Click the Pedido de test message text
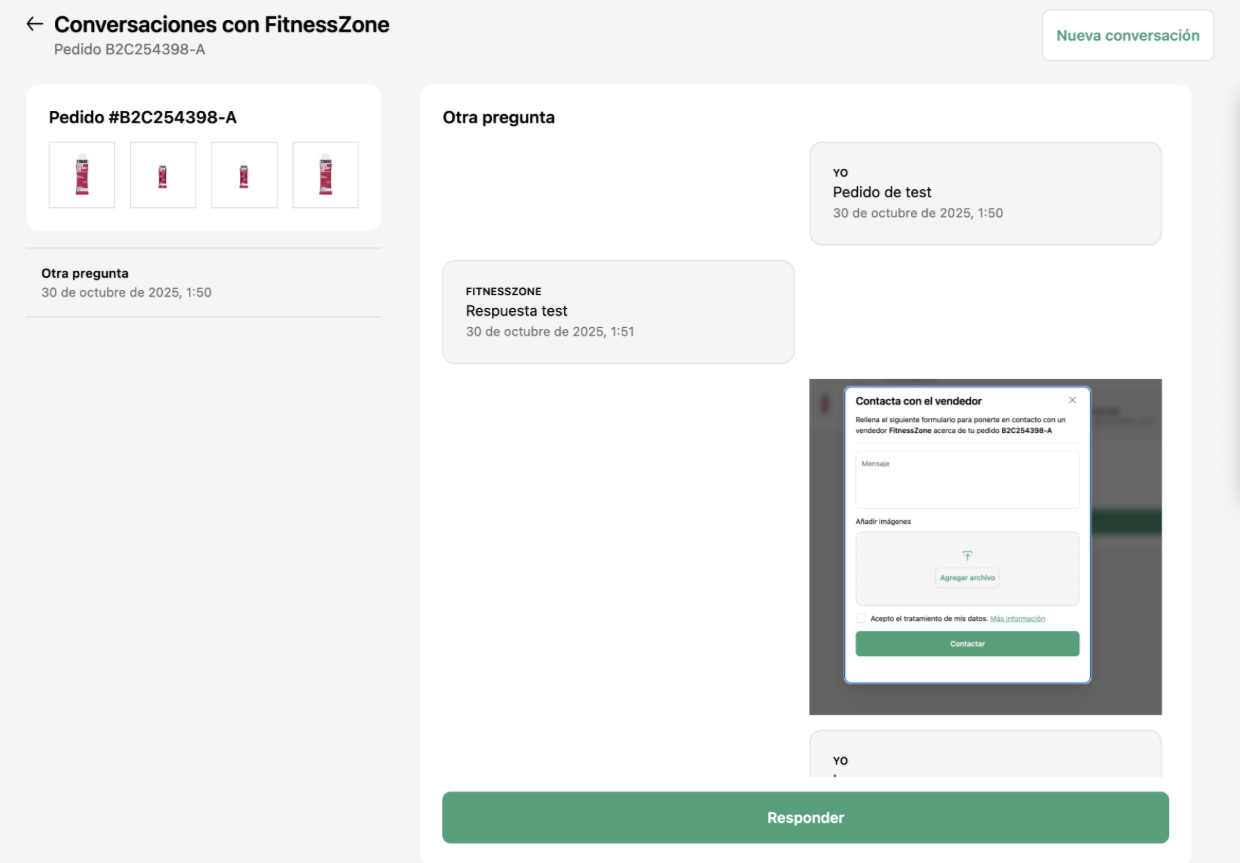Screen dimensions: 1240x863 click(x=882, y=192)
